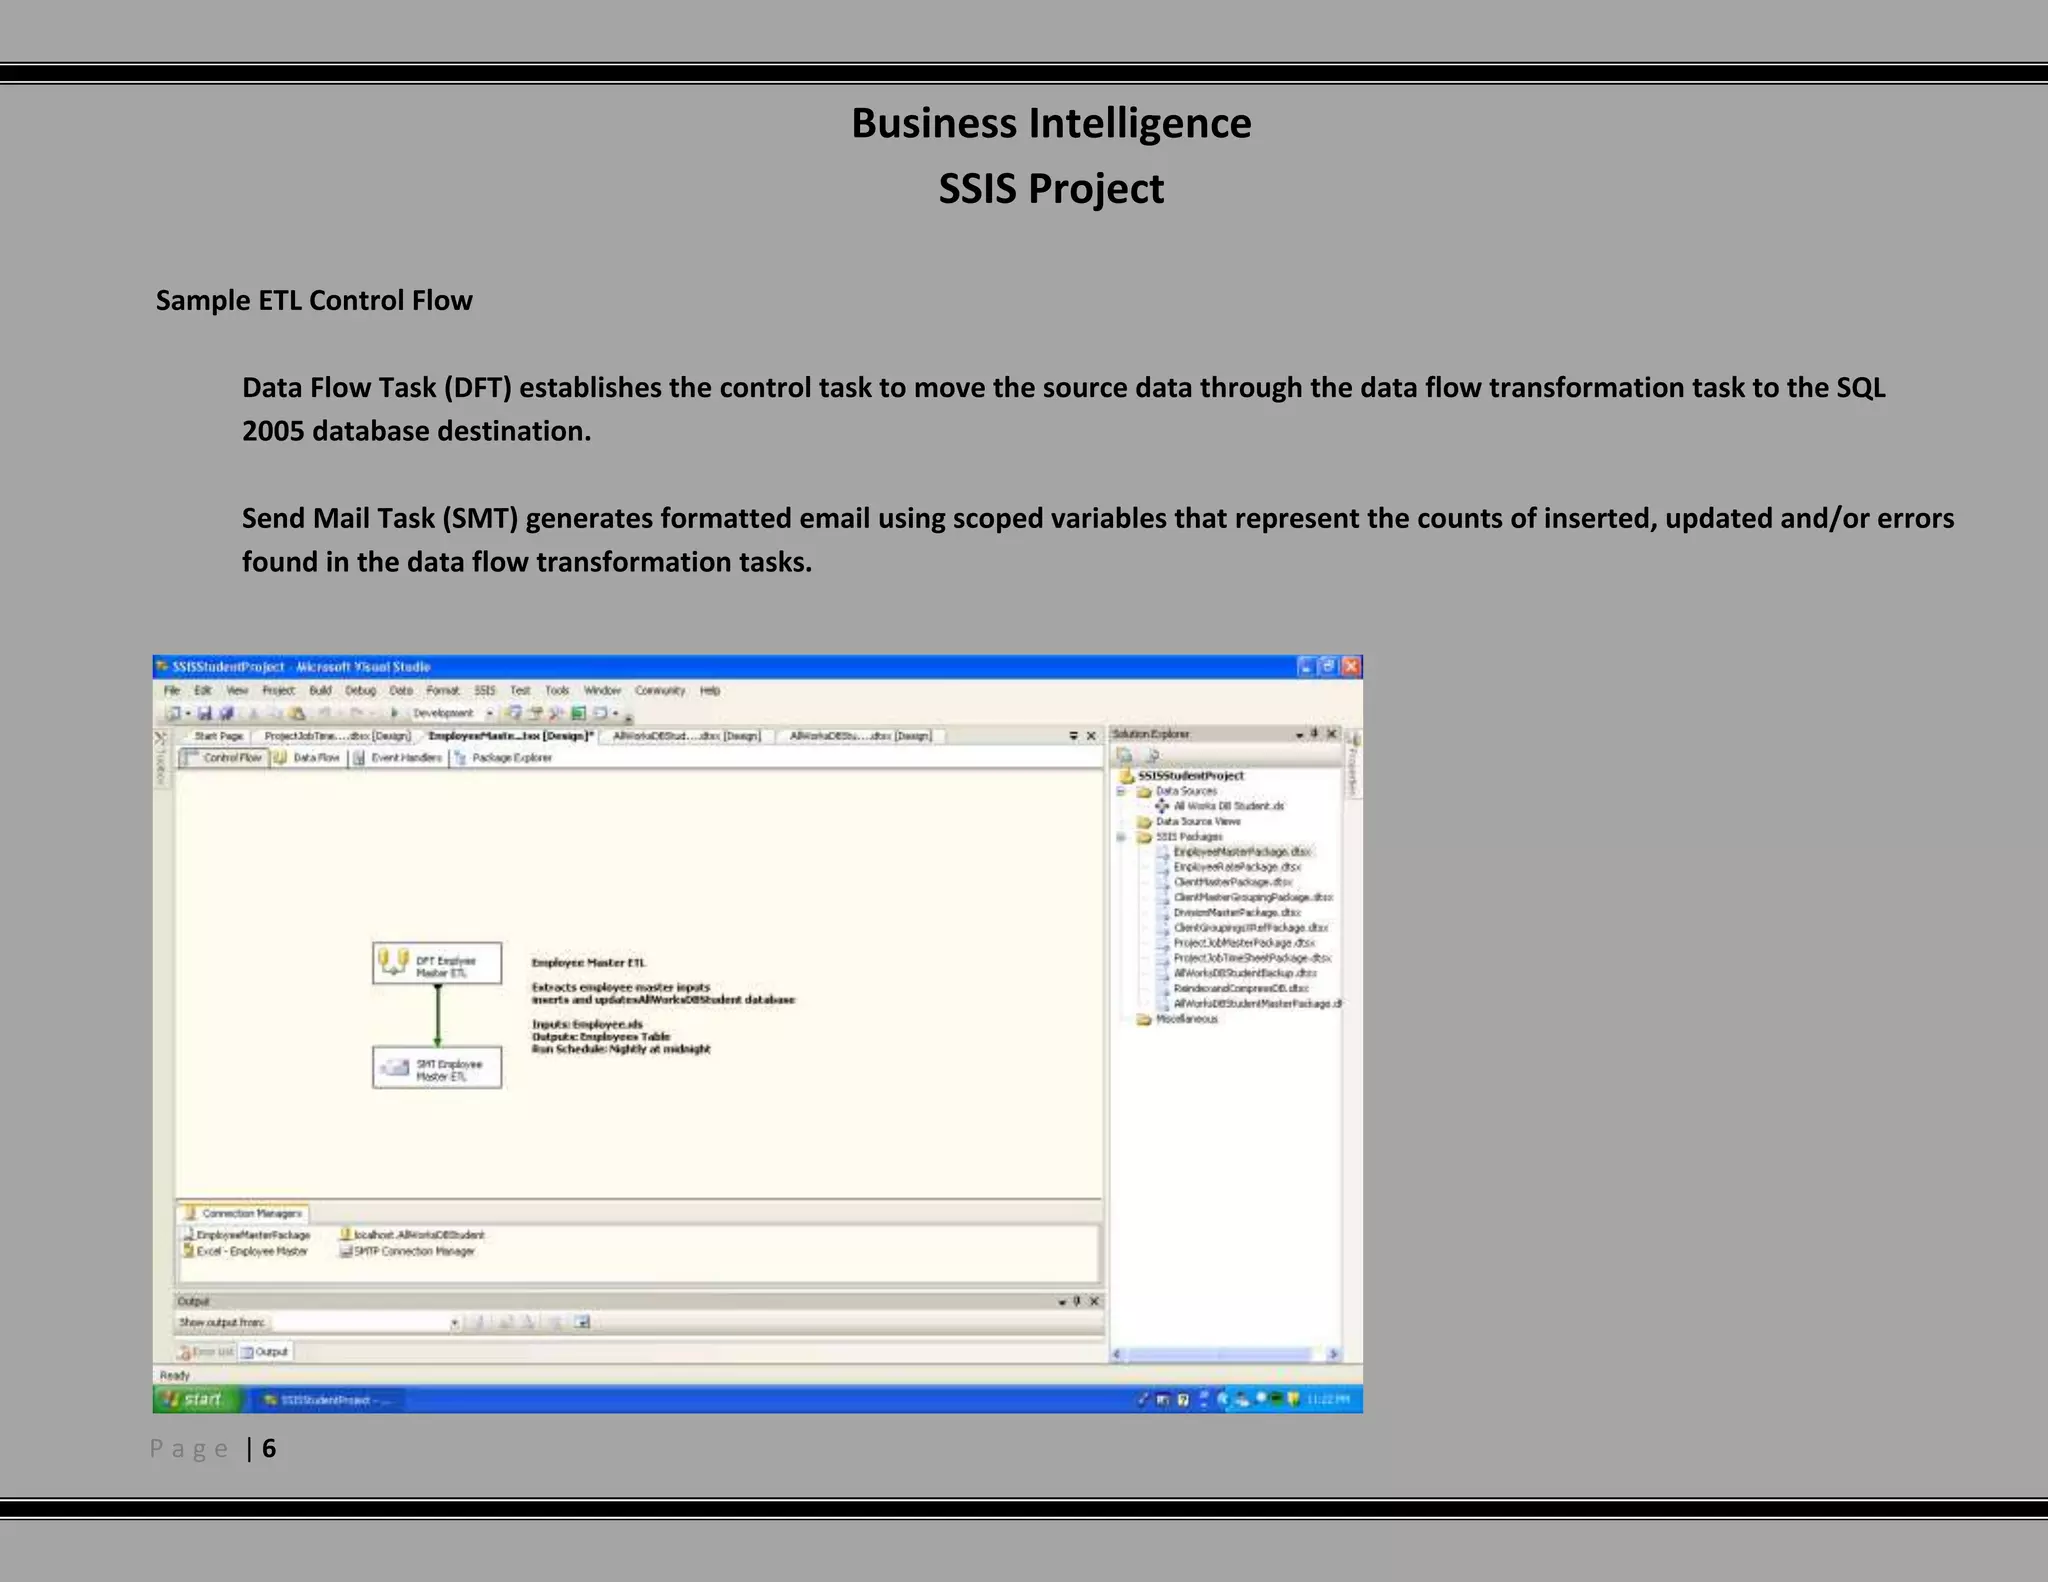Click the Save All icon in the toolbar
Screen dimensions: 2048x1582
click(x=226, y=713)
